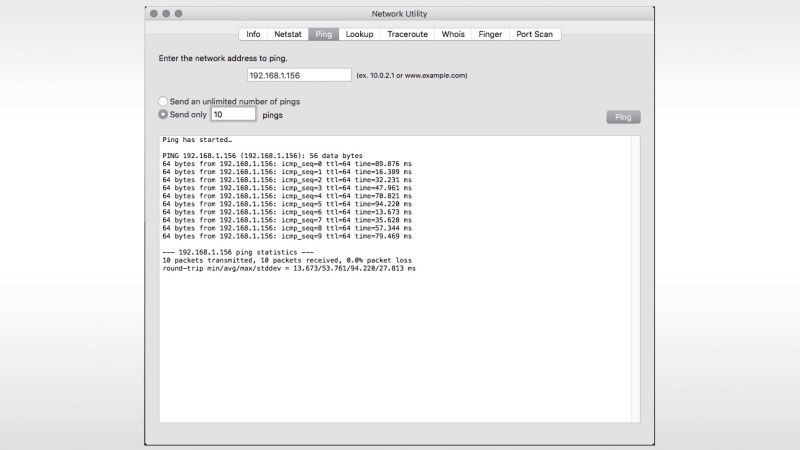
Task: Click the 'Enter the network address to ping.' label
Action: click(x=223, y=58)
